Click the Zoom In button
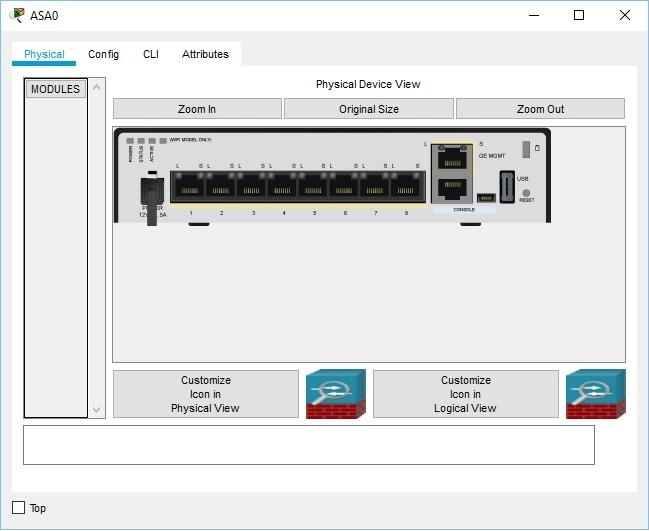Viewport: 649px width, 531px height. click(x=197, y=109)
